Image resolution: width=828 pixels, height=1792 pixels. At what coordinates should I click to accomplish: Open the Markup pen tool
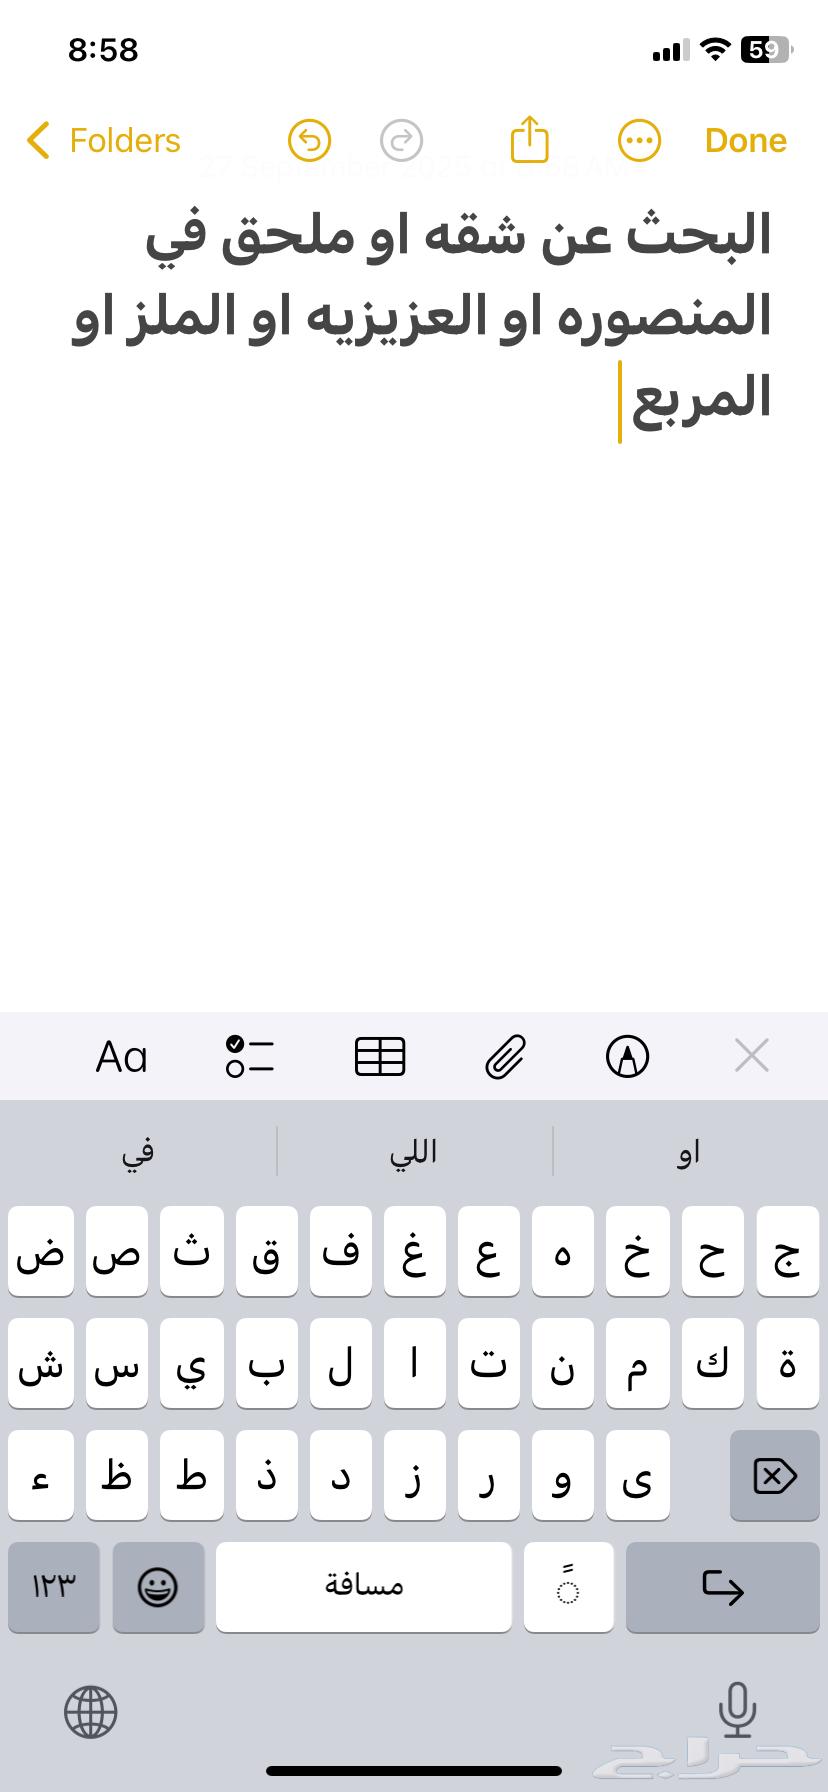click(628, 1057)
